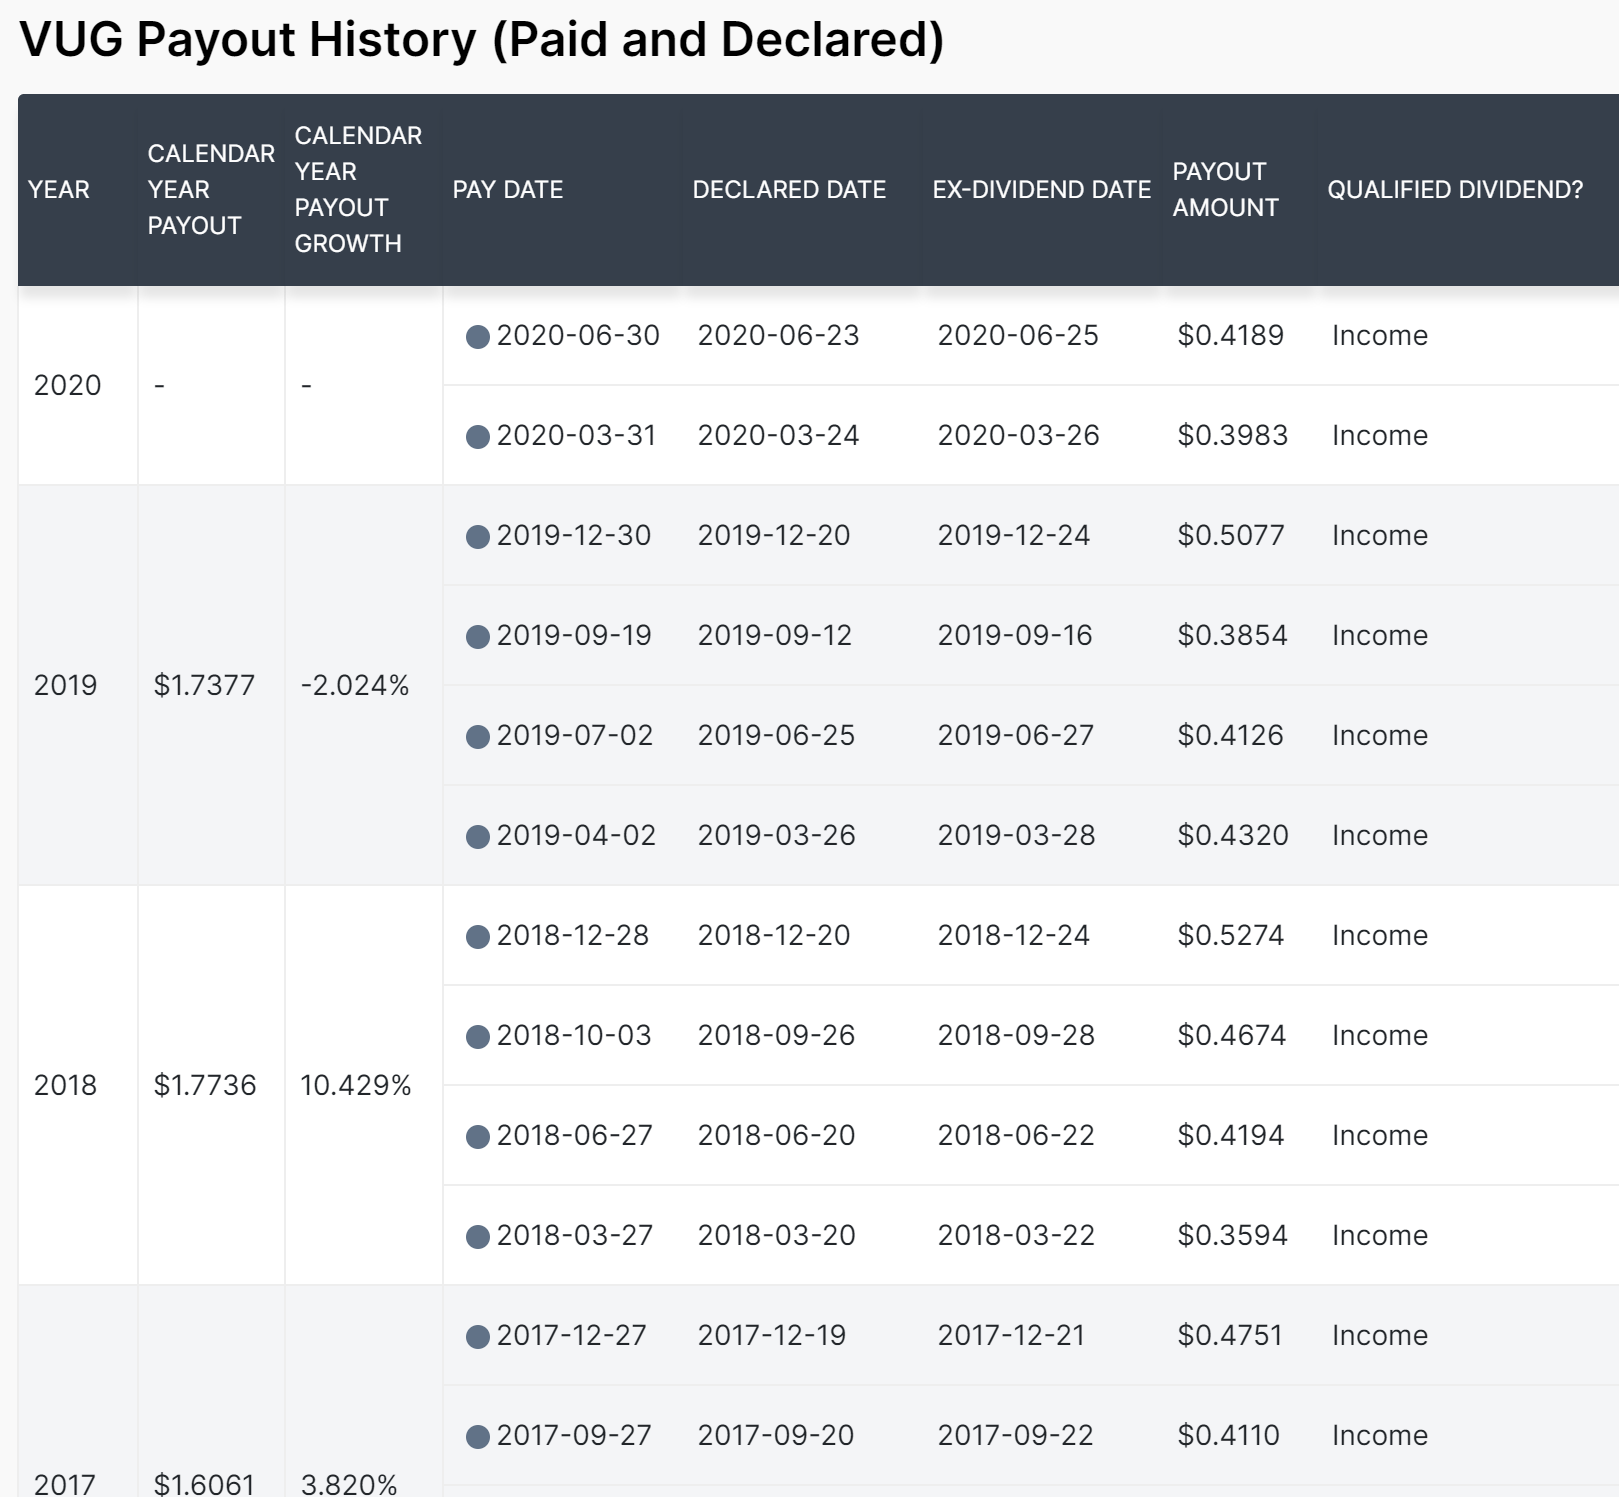Image resolution: width=1619 pixels, height=1497 pixels.
Task: Click the dot icon beside 2018-03-27
Action: click(478, 1237)
